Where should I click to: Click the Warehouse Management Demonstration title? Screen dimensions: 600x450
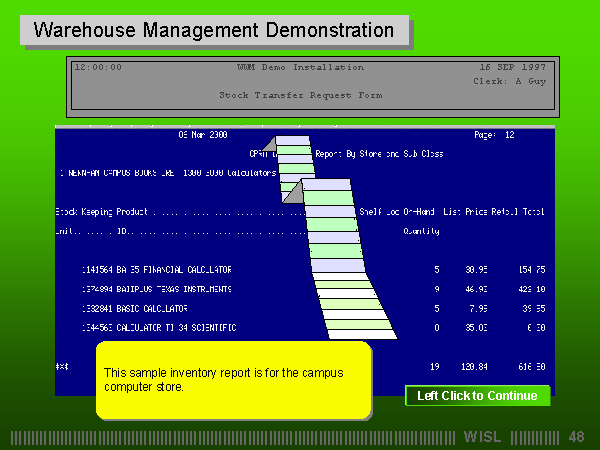click(x=214, y=31)
